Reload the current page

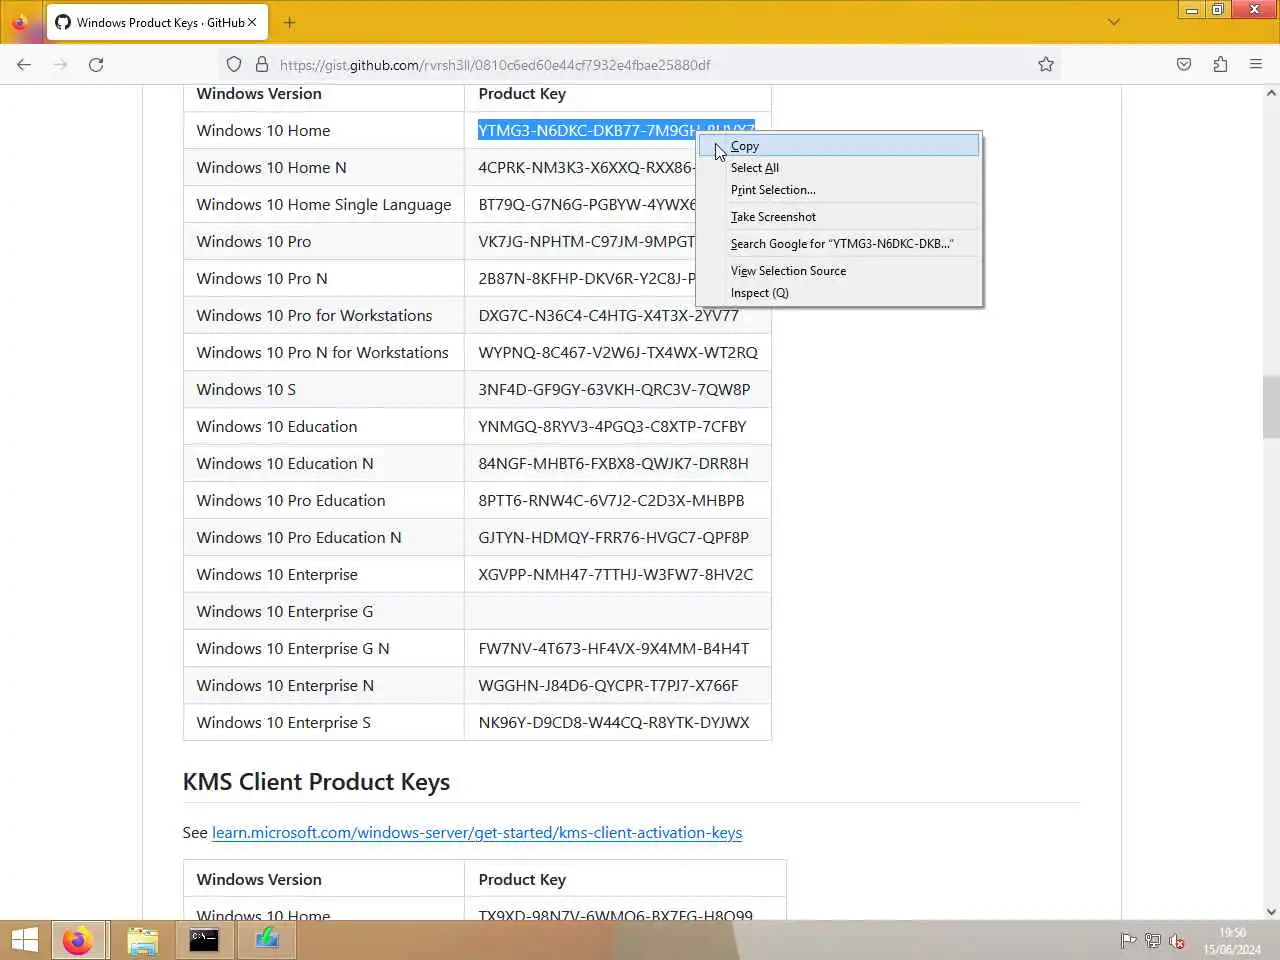point(96,64)
